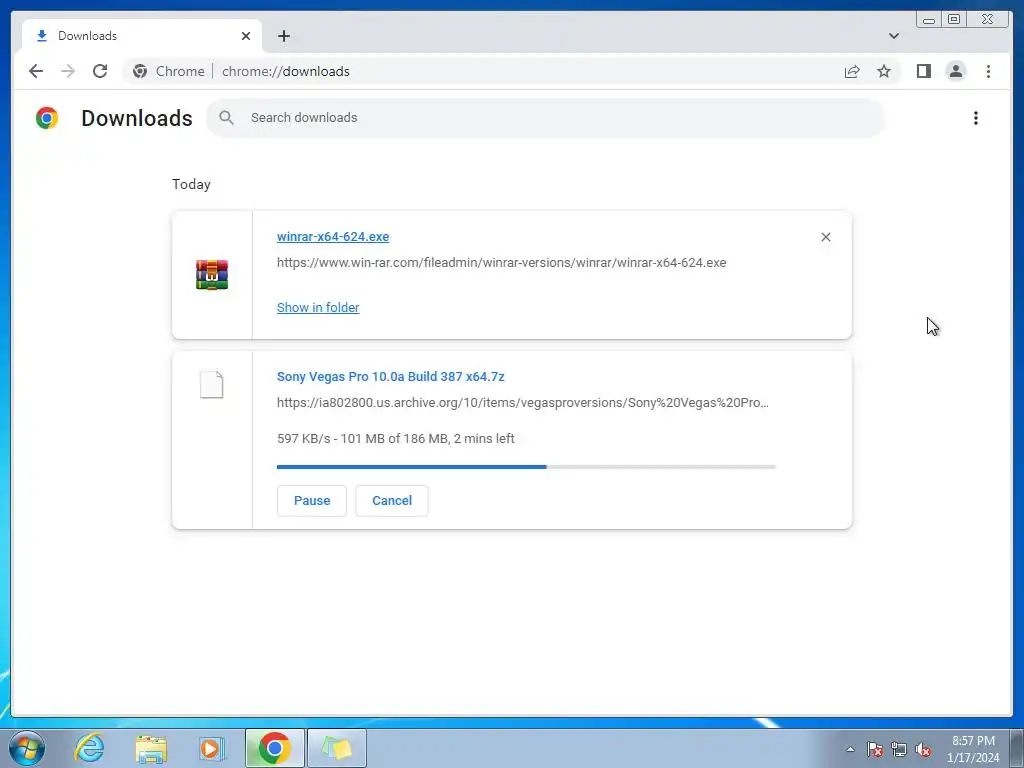Click the Today date heading

tap(191, 185)
